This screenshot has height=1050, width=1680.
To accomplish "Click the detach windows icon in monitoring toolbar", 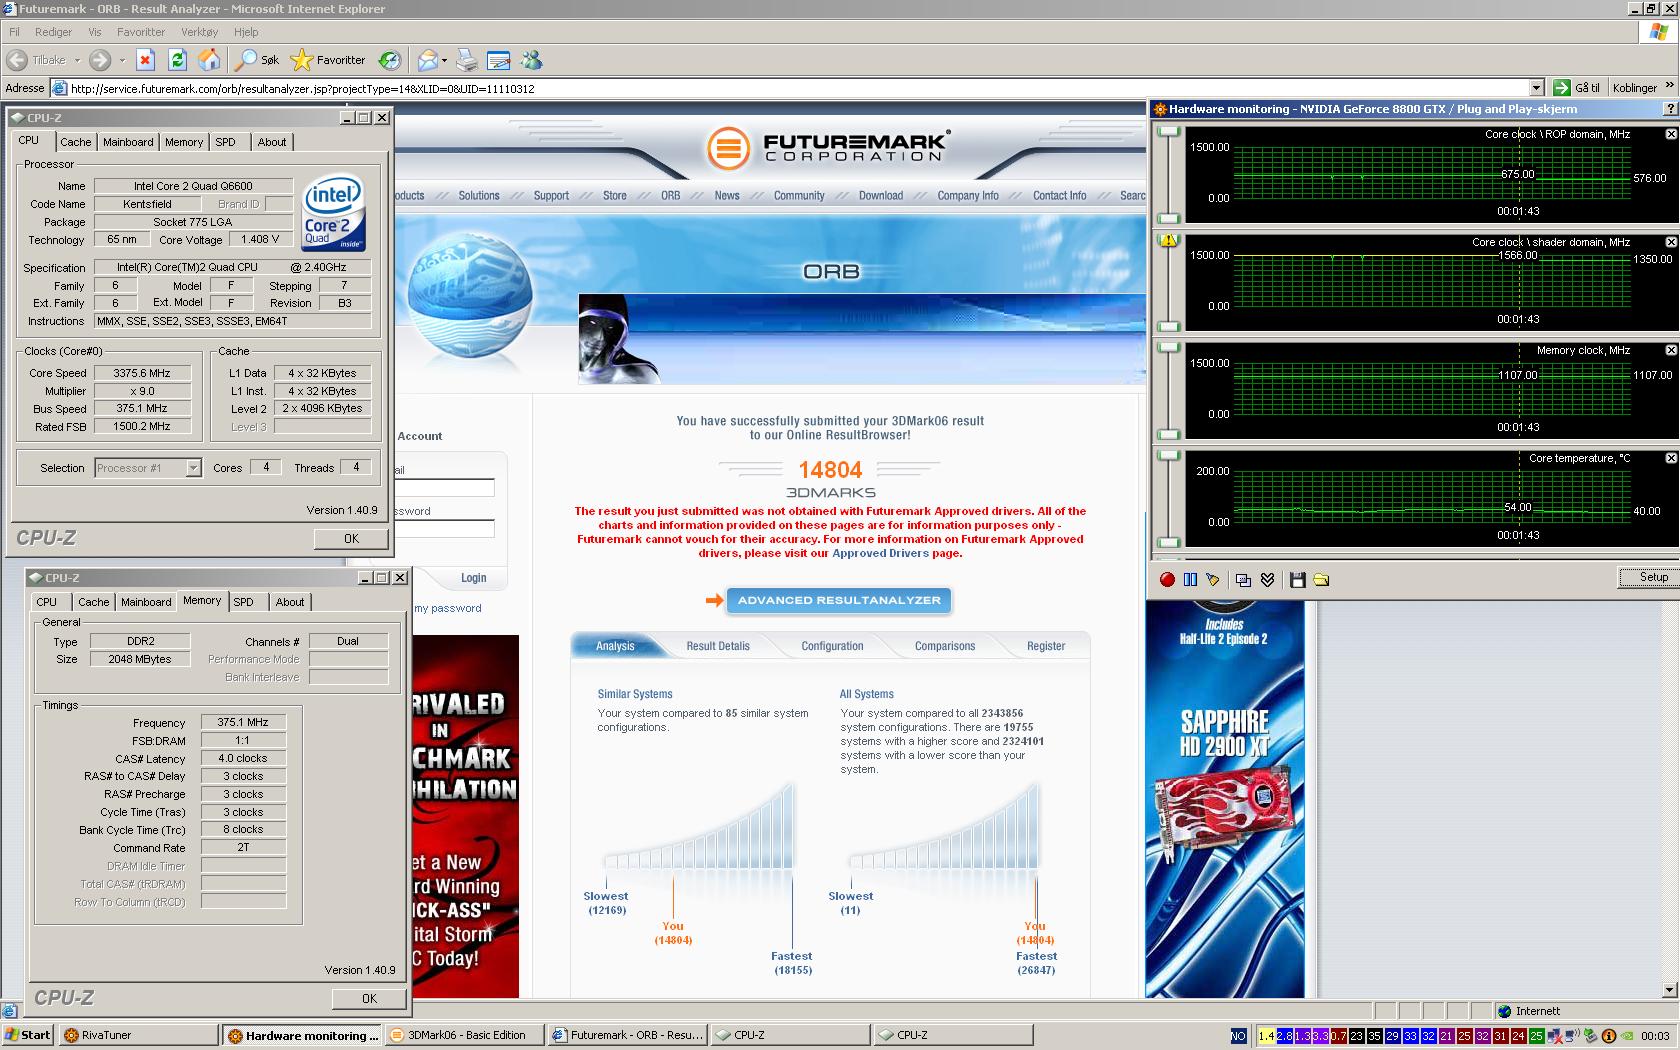I will point(1243,579).
